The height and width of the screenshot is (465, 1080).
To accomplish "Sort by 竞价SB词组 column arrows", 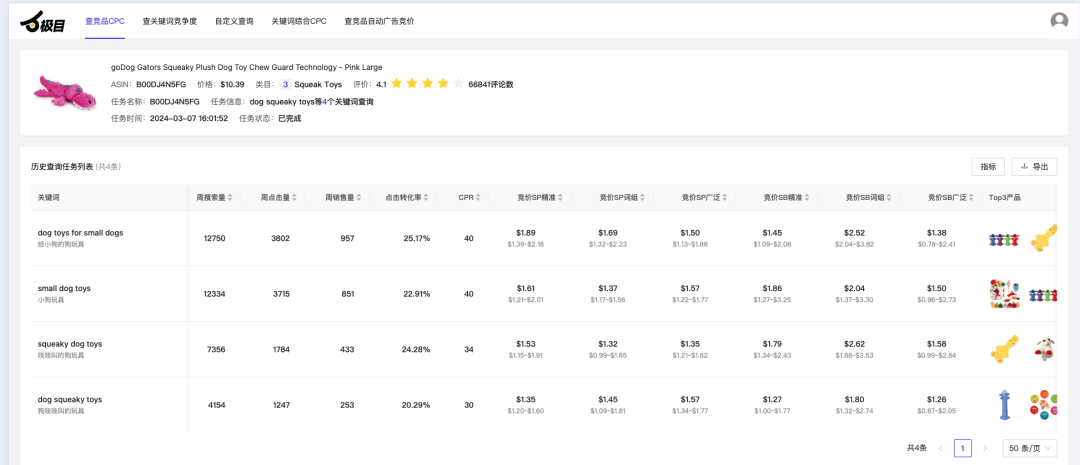I will (886, 198).
